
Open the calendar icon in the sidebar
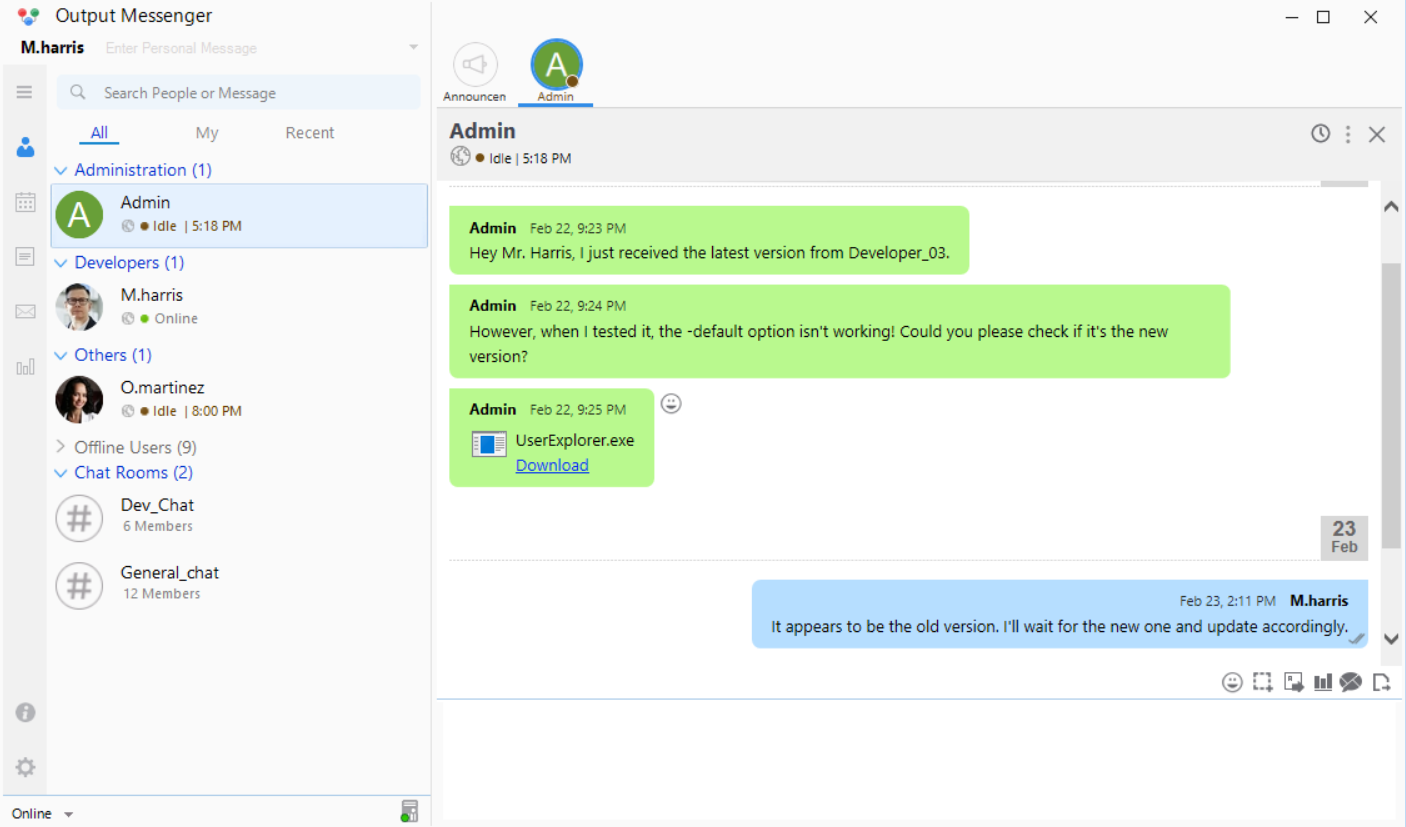[x=25, y=202]
